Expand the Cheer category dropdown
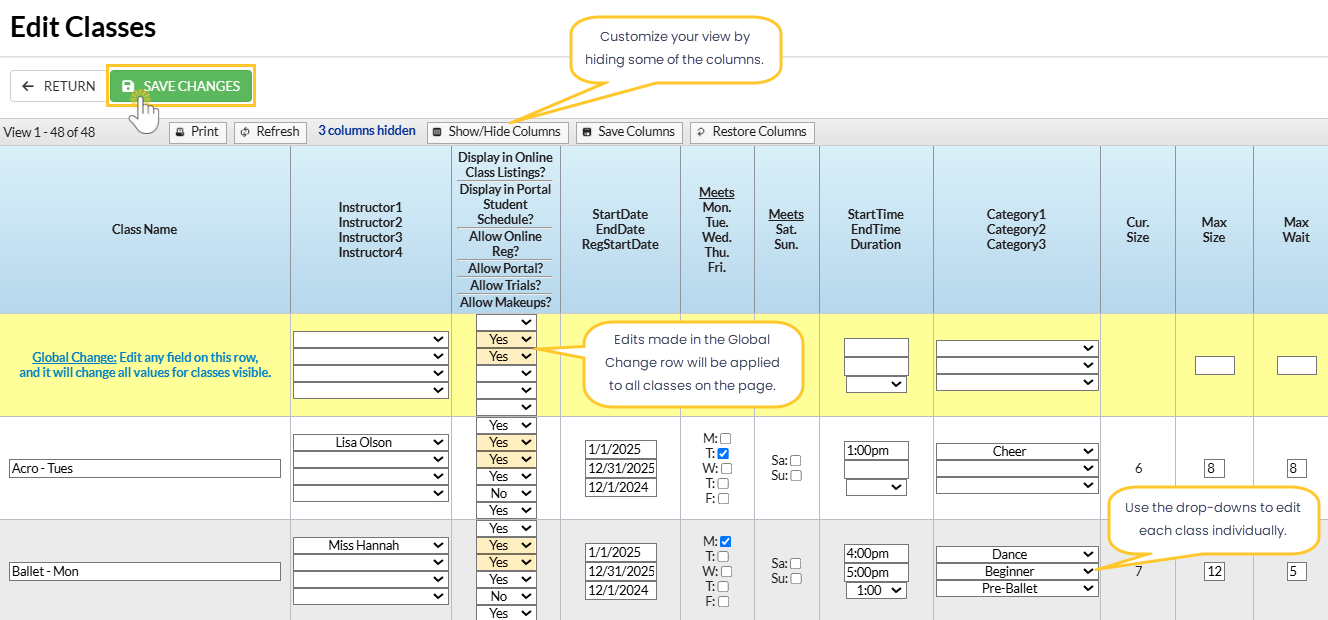Viewport: 1328px width, 620px height. [x=1016, y=451]
